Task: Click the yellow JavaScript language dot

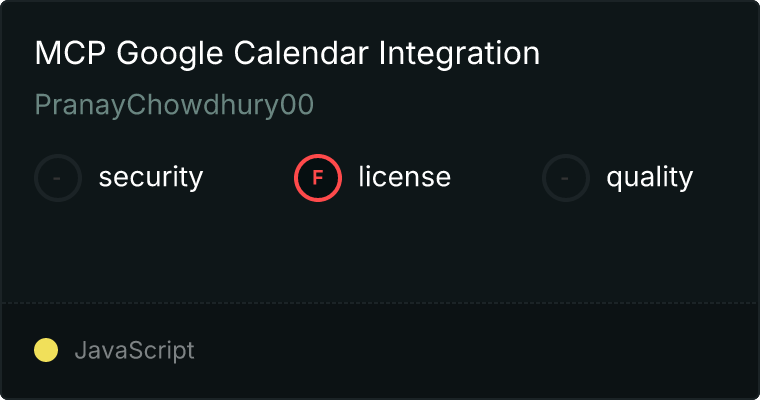Action: click(46, 350)
